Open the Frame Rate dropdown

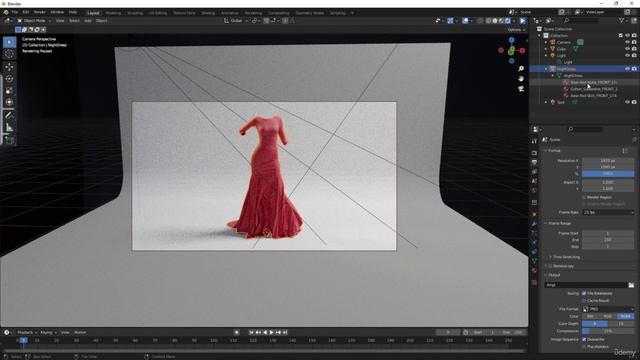(x=608, y=212)
